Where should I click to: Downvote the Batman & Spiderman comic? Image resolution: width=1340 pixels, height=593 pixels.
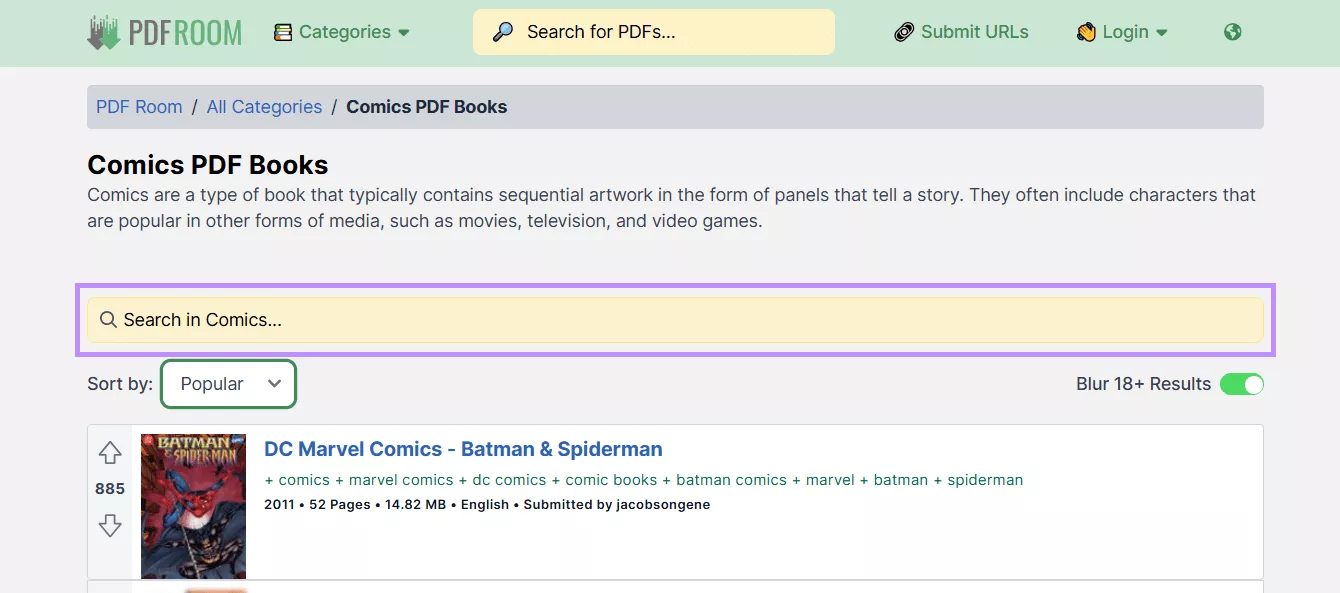click(x=110, y=525)
